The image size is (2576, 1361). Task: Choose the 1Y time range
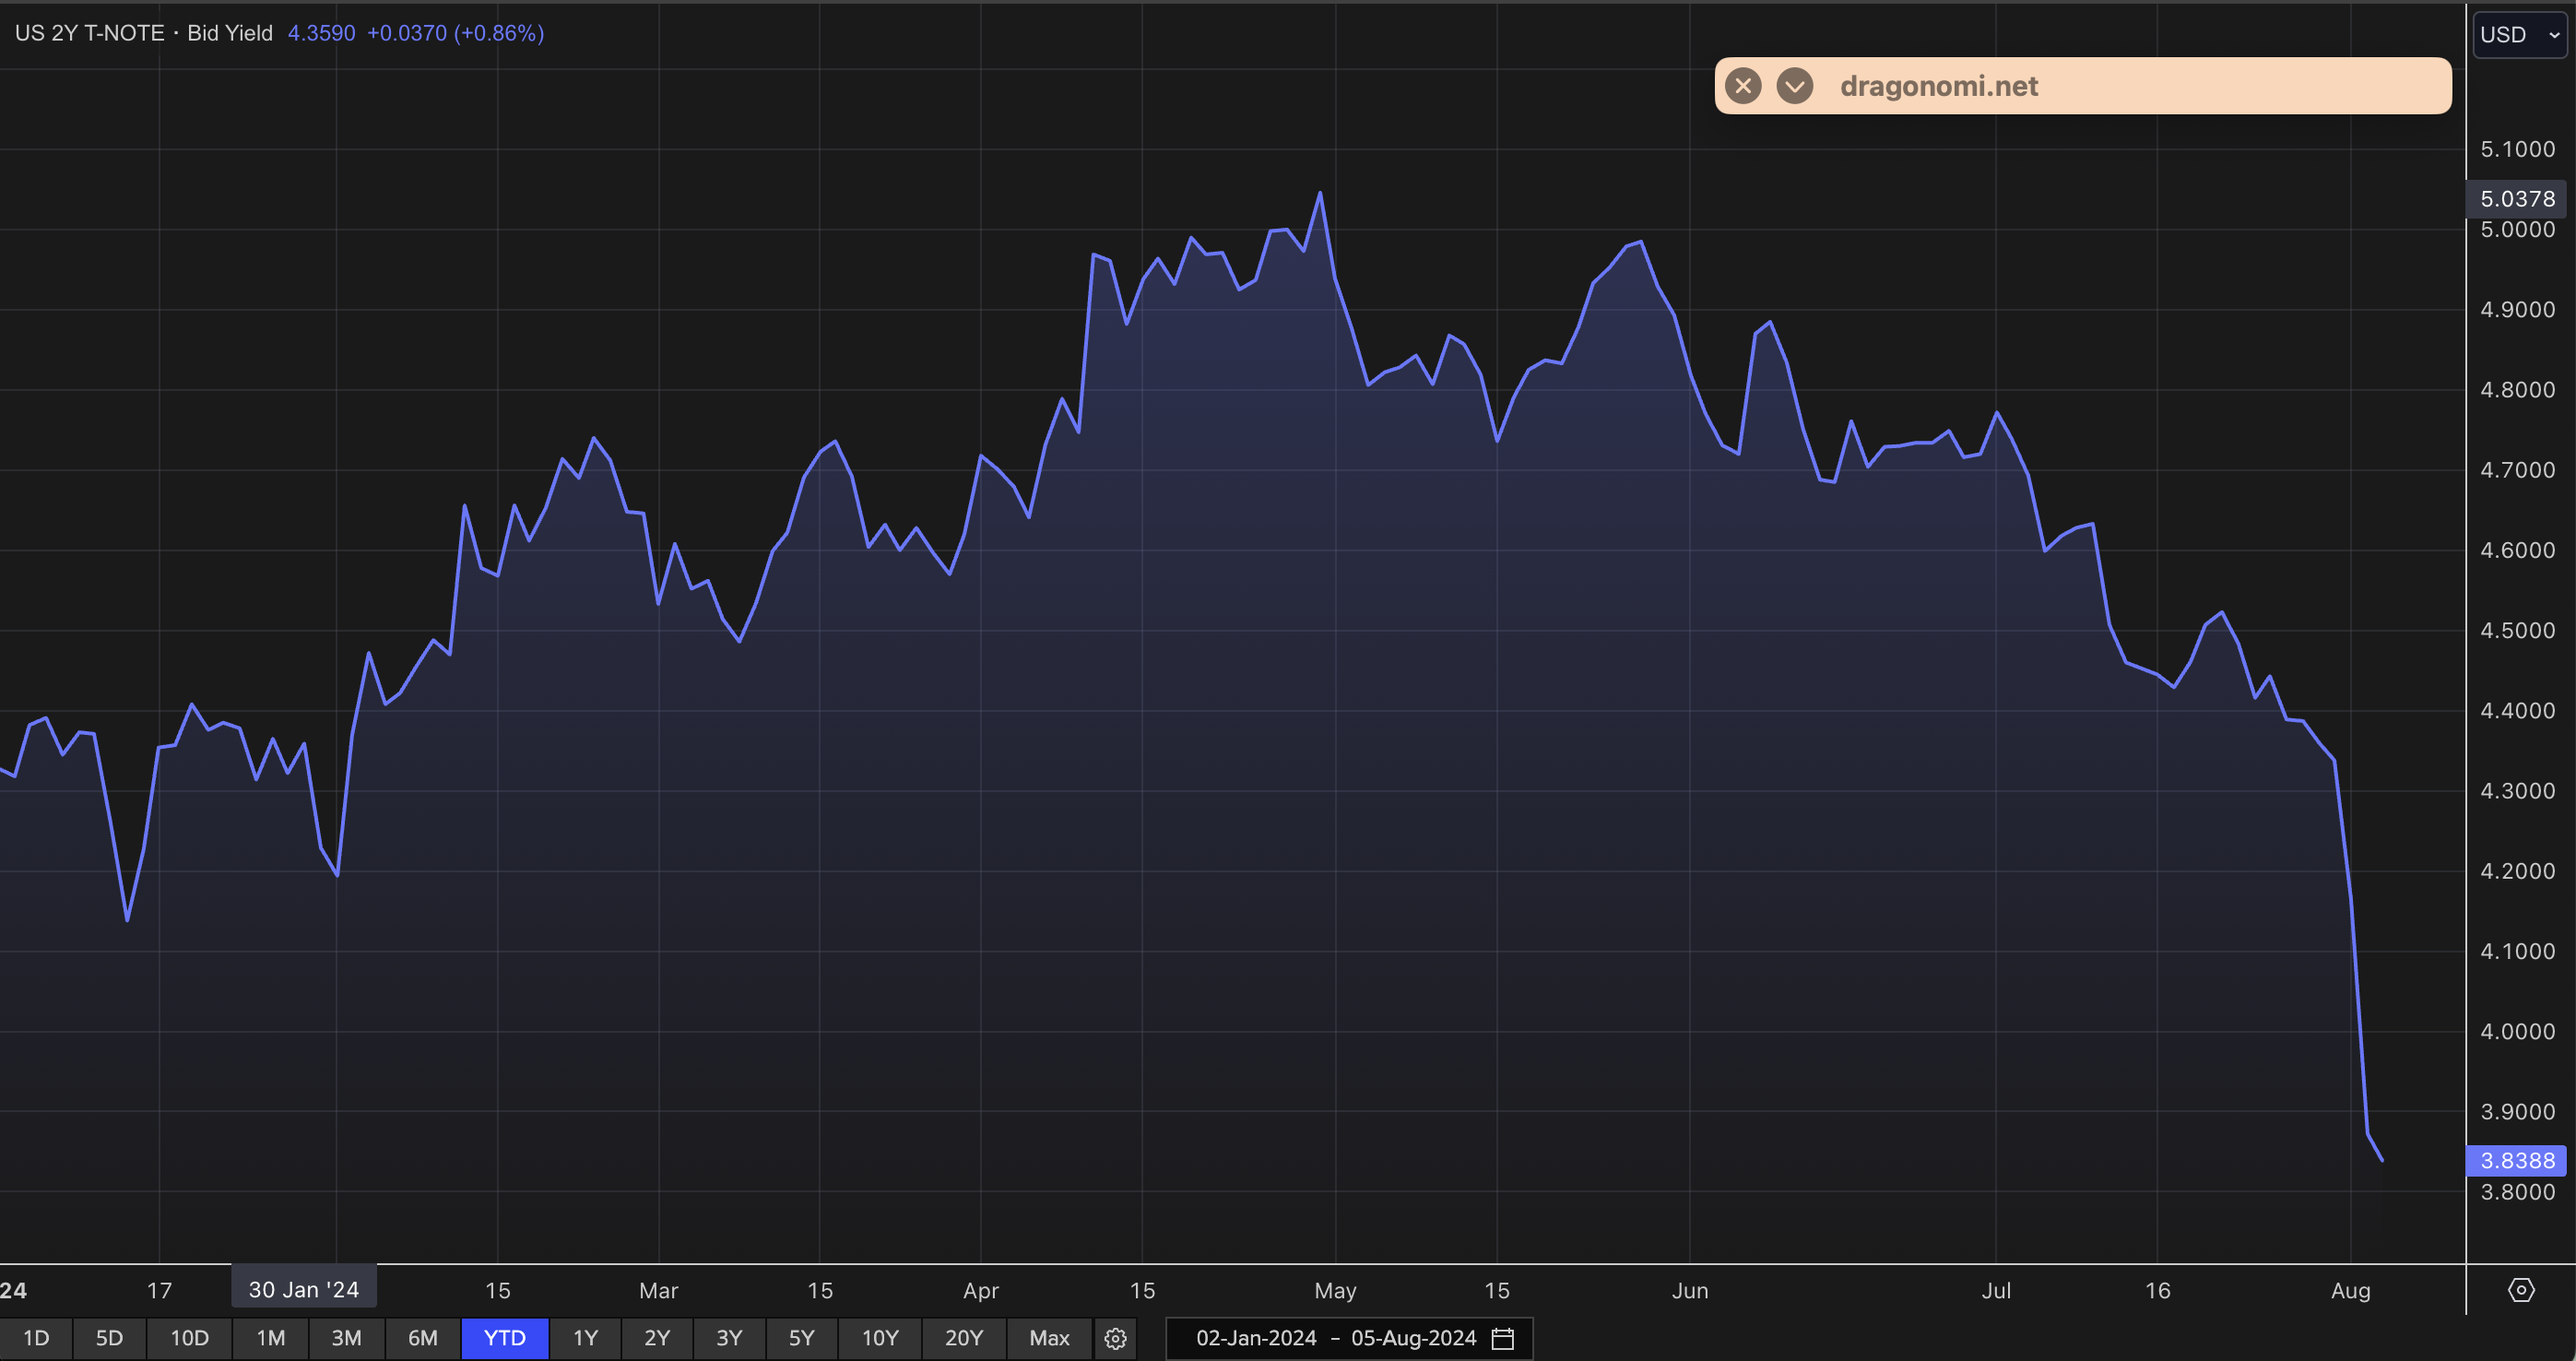click(585, 1338)
